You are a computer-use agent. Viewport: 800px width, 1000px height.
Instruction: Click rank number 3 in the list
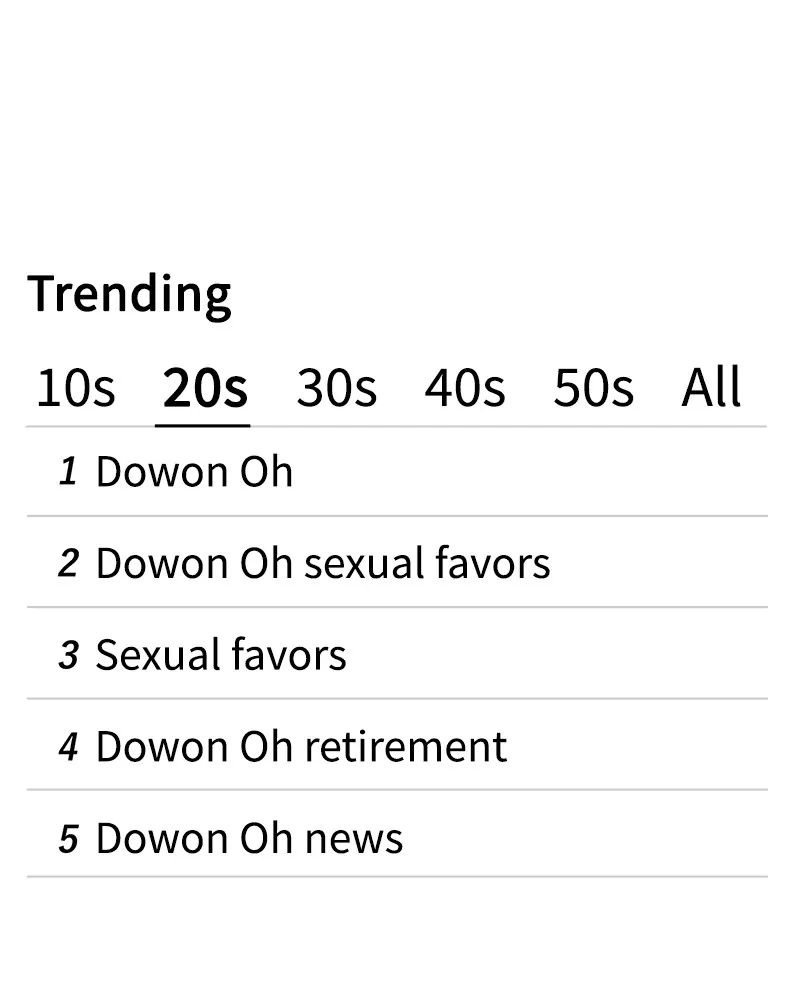pos(68,656)
